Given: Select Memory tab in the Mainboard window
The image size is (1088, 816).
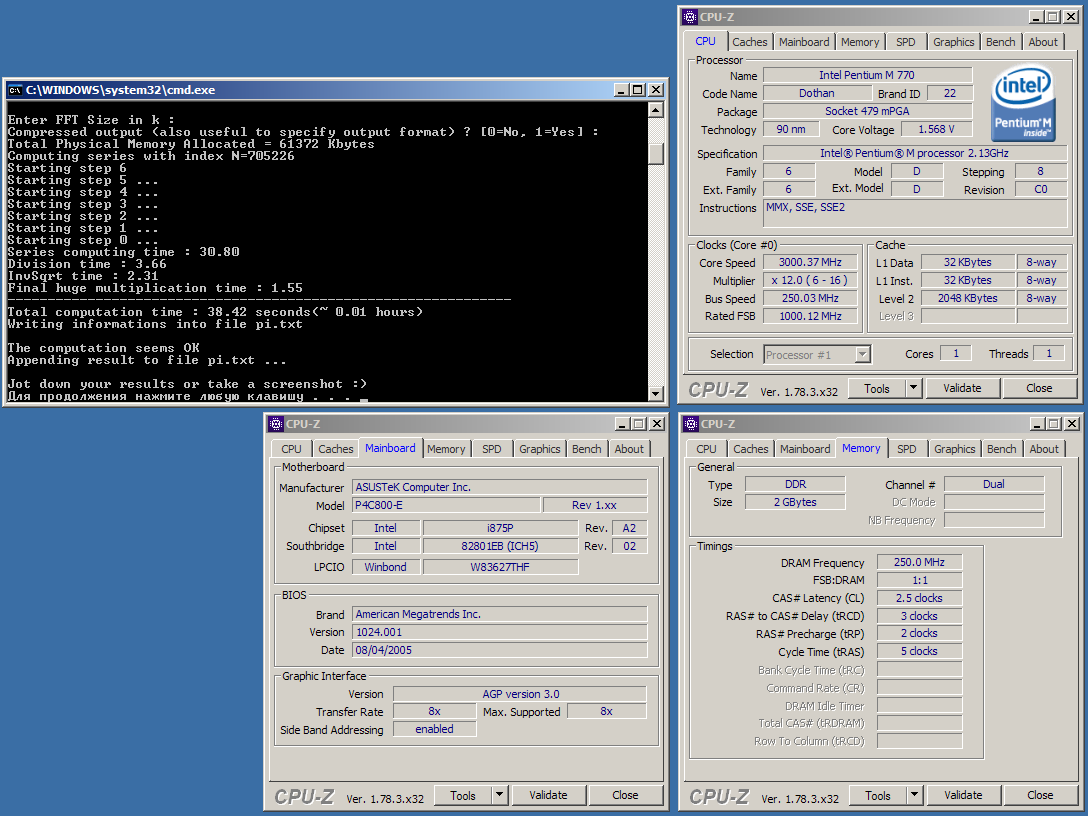Looking at the screenshot, I should [446, 449].
